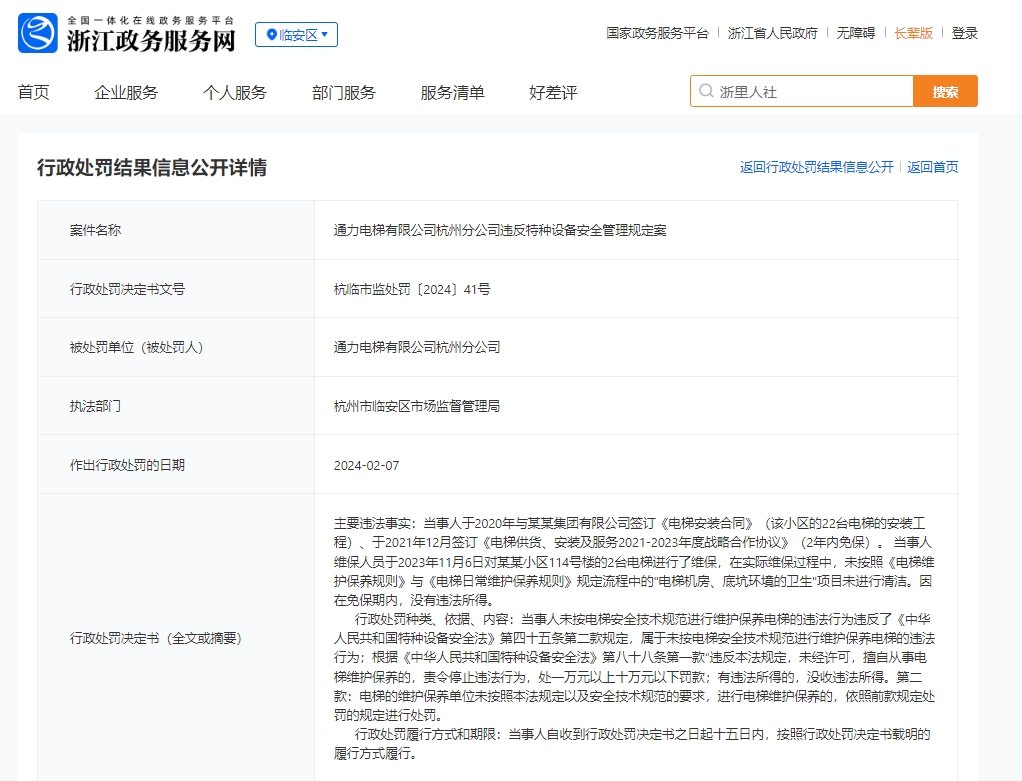Switch to 无障碍 mode link
Viewport: 1022px width, 781px height.
tap(856, 33)
